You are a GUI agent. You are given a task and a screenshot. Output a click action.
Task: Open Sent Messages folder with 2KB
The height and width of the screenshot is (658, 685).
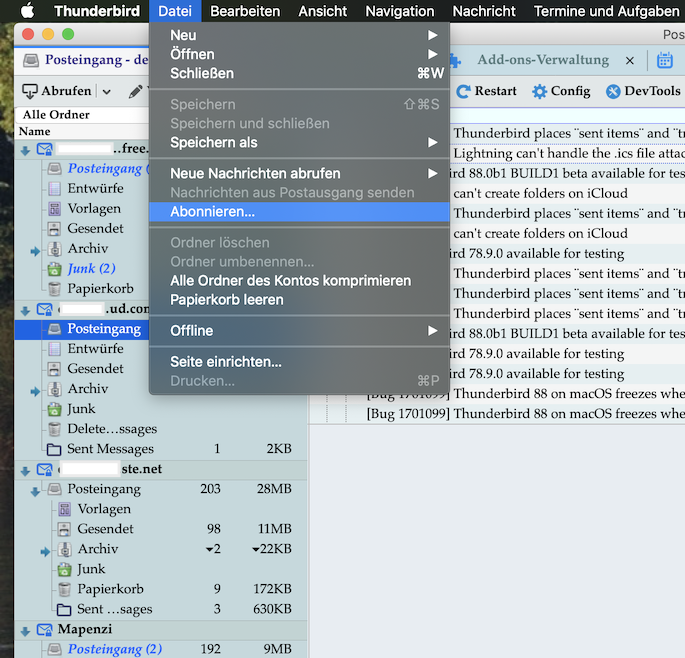click(110, 449)
